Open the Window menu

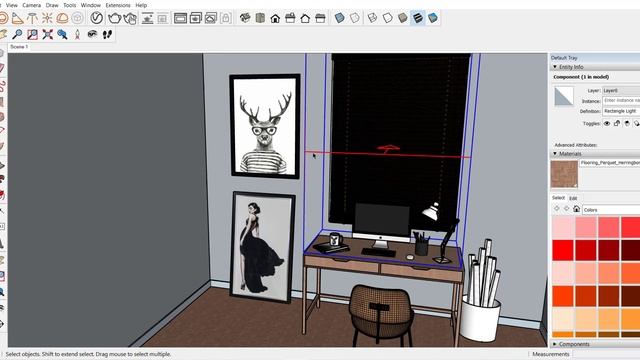click(91, 5)
